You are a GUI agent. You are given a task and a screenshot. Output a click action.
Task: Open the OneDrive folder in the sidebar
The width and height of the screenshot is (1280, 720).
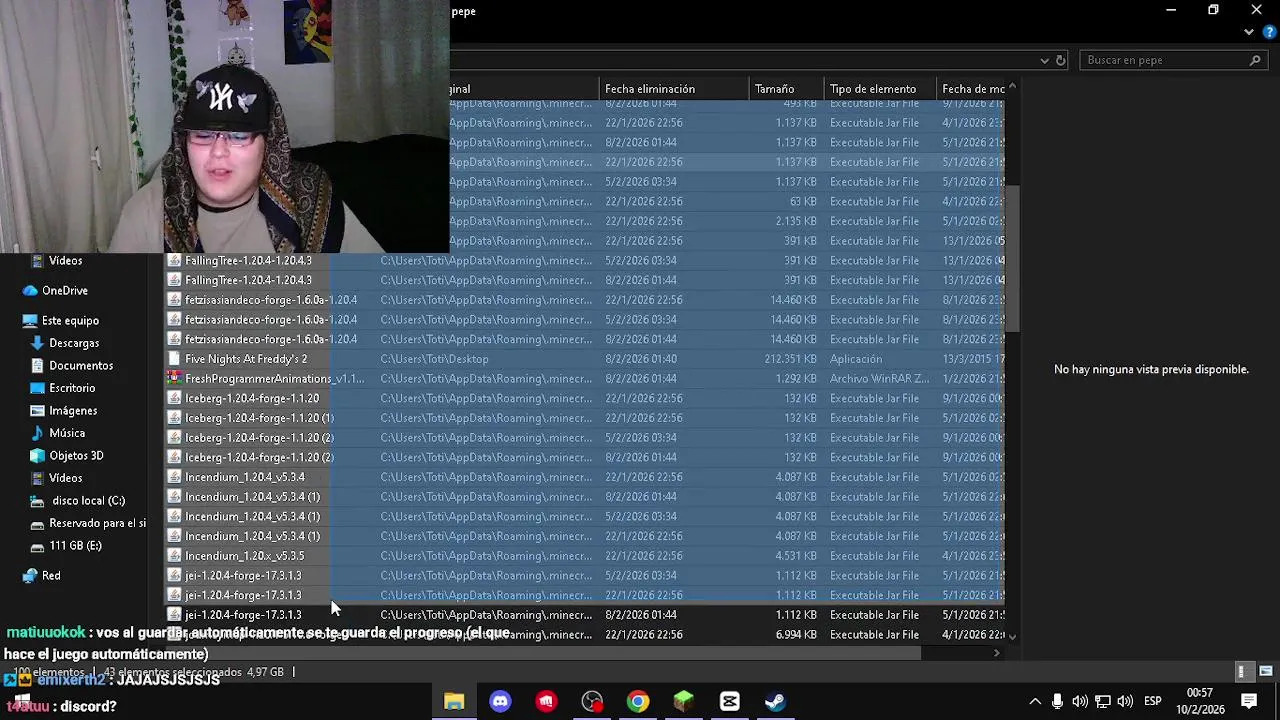click(x=65, y=291)
